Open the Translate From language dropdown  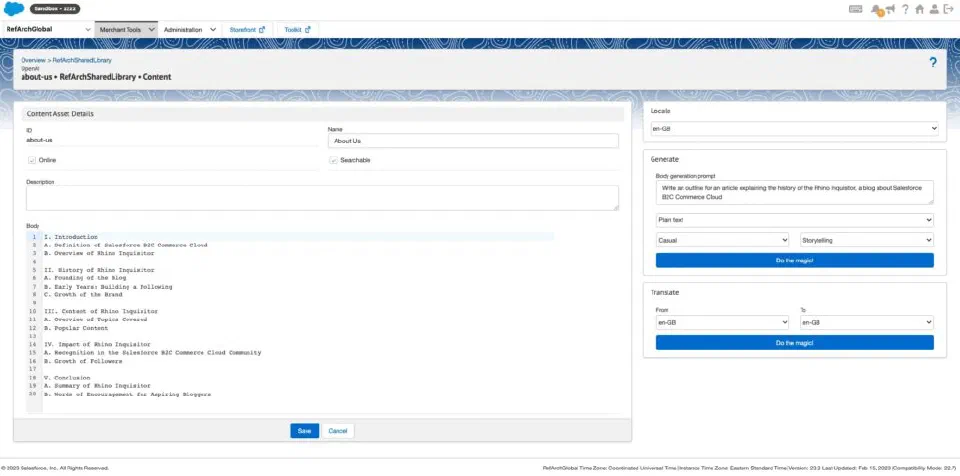(x=722, y=322)
